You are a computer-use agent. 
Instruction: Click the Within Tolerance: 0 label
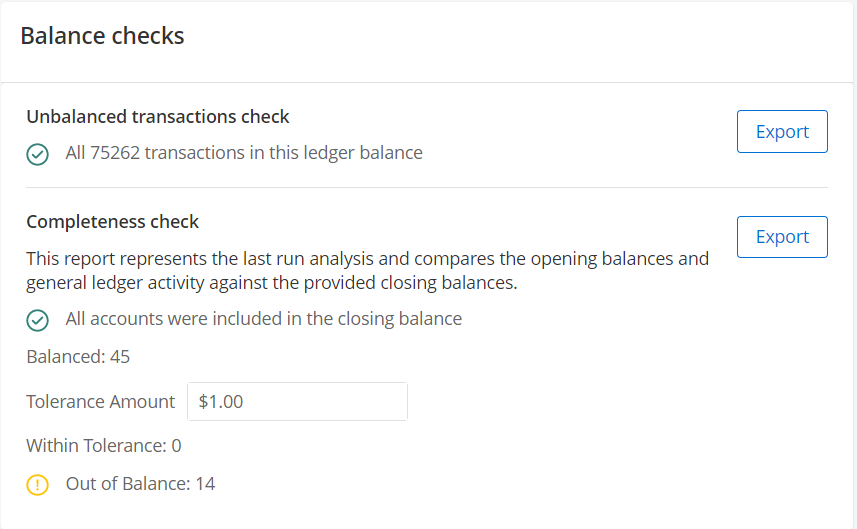pos(104,446)
